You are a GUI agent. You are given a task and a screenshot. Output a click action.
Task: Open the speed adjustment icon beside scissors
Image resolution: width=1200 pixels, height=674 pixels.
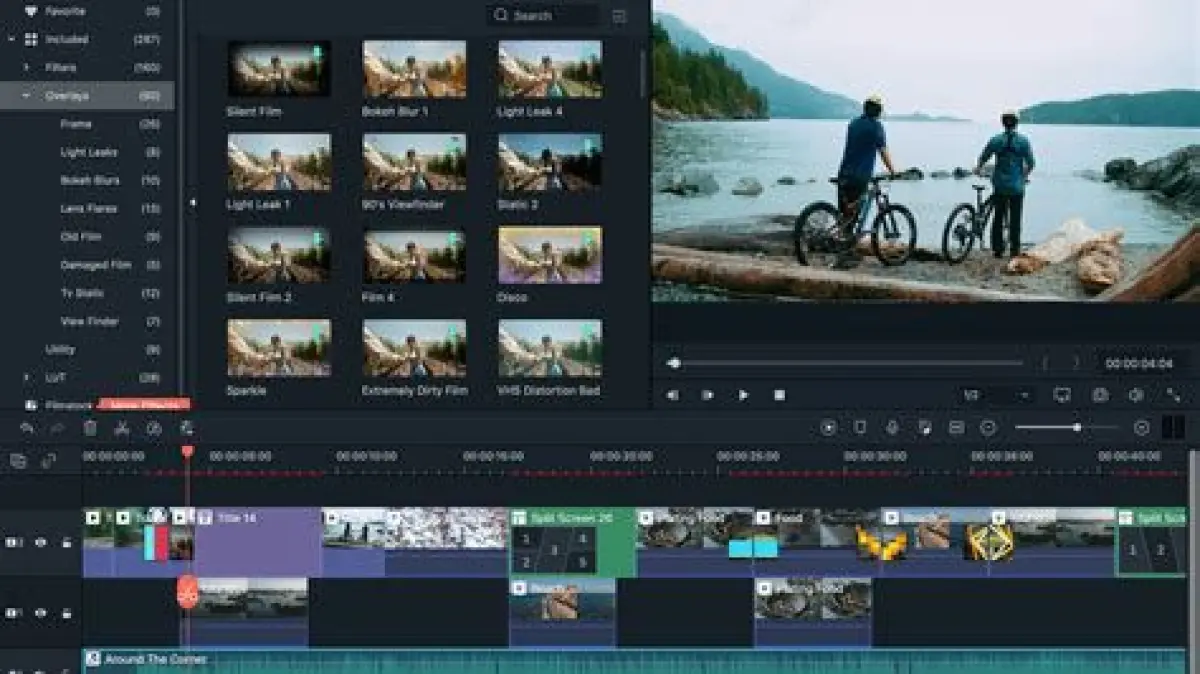tap(153, 428)
